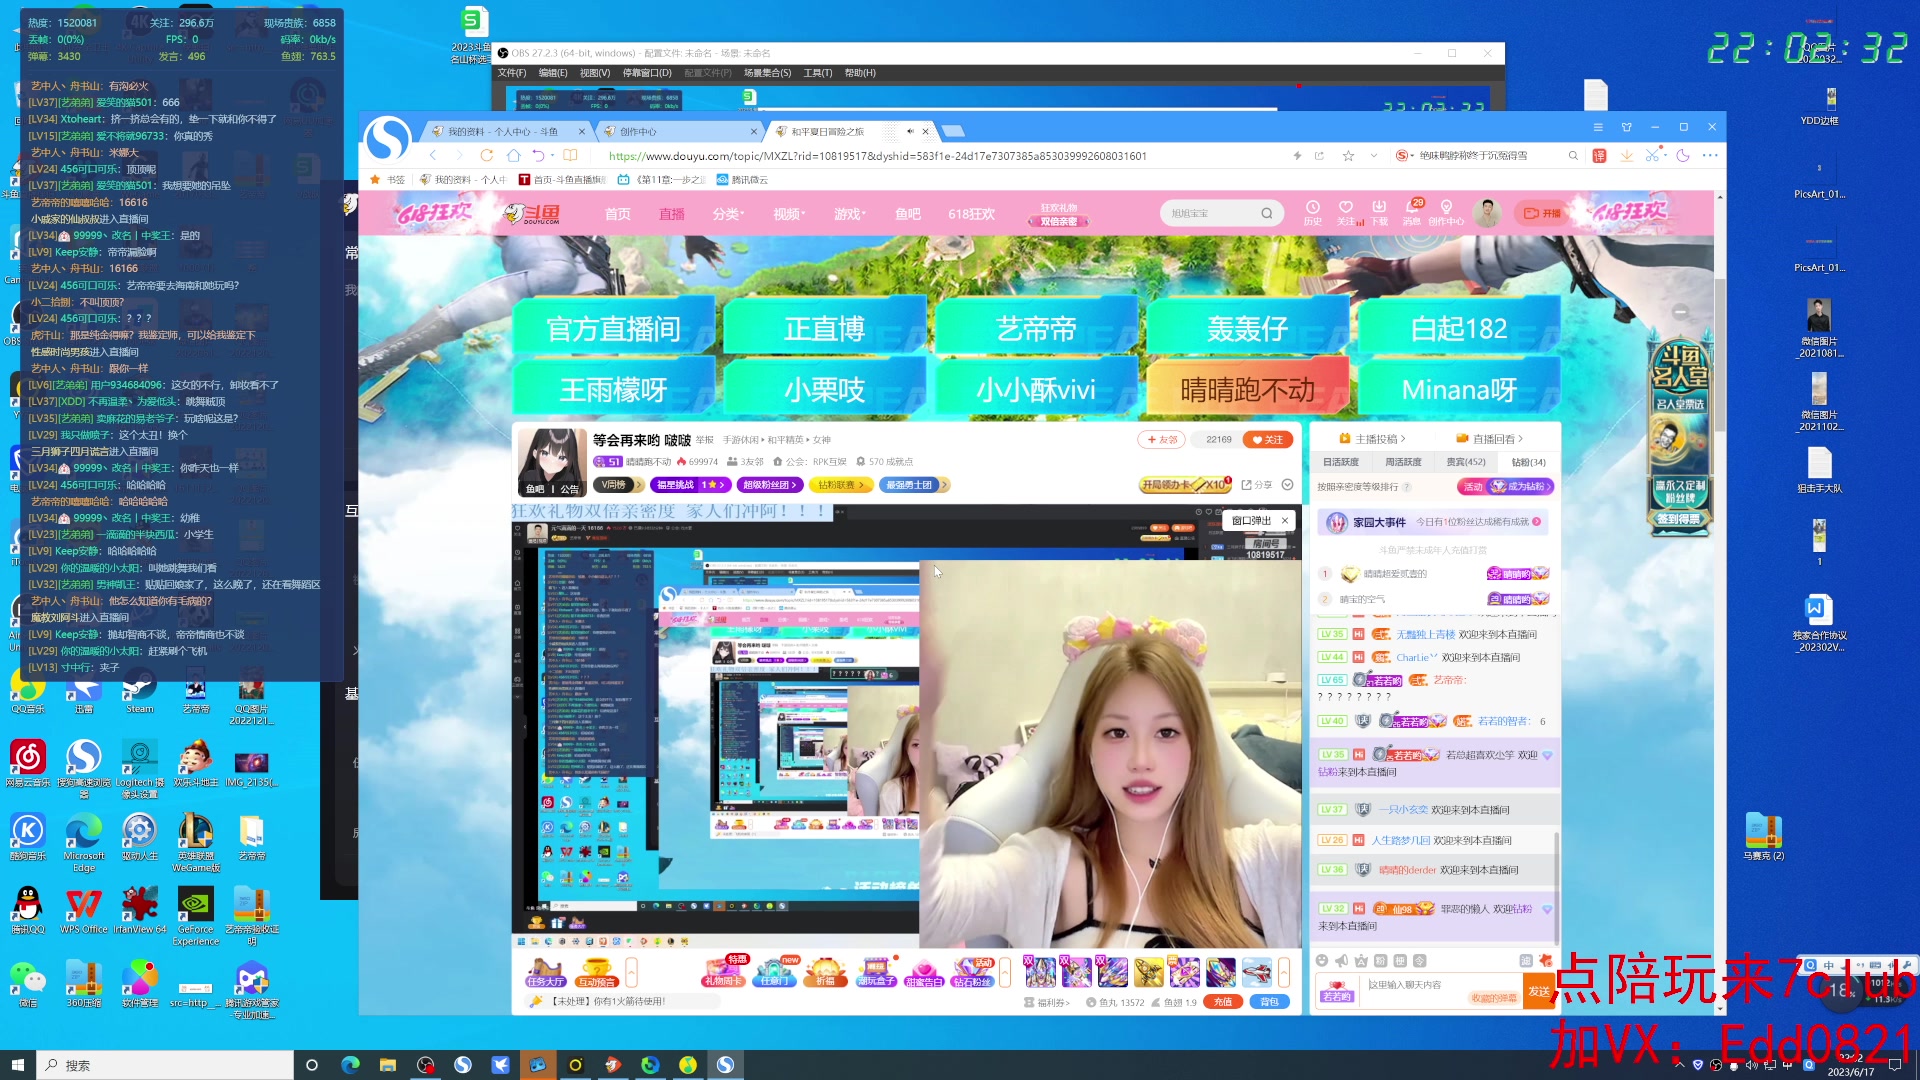
Task: Switch to 日活跃度 tab
Action: (1341, 462)
